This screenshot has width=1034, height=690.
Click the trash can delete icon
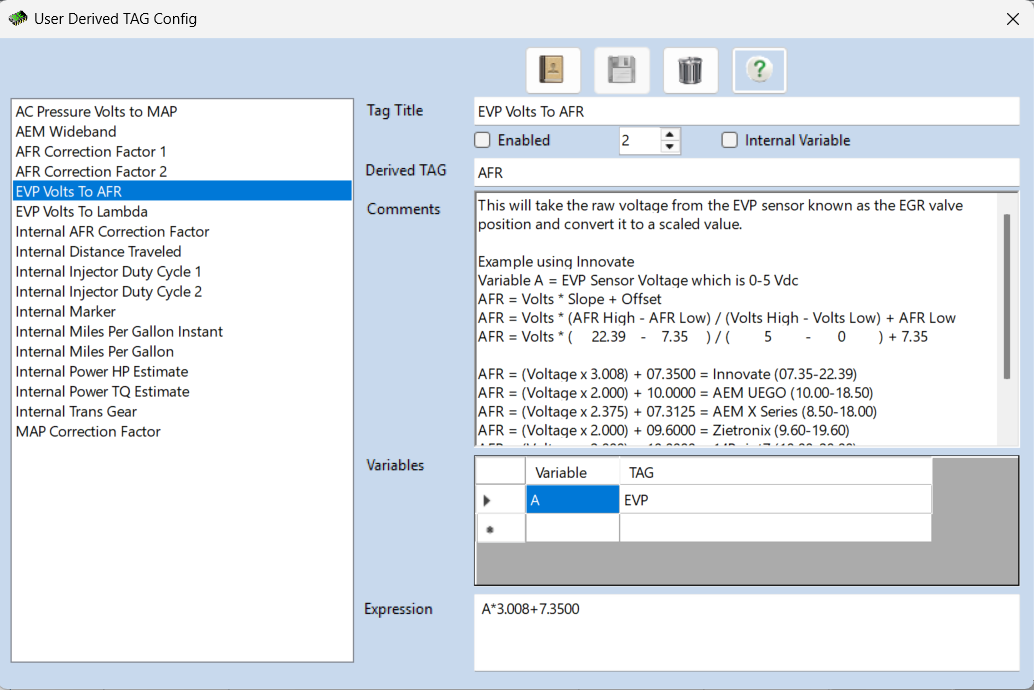pos(690,70)
